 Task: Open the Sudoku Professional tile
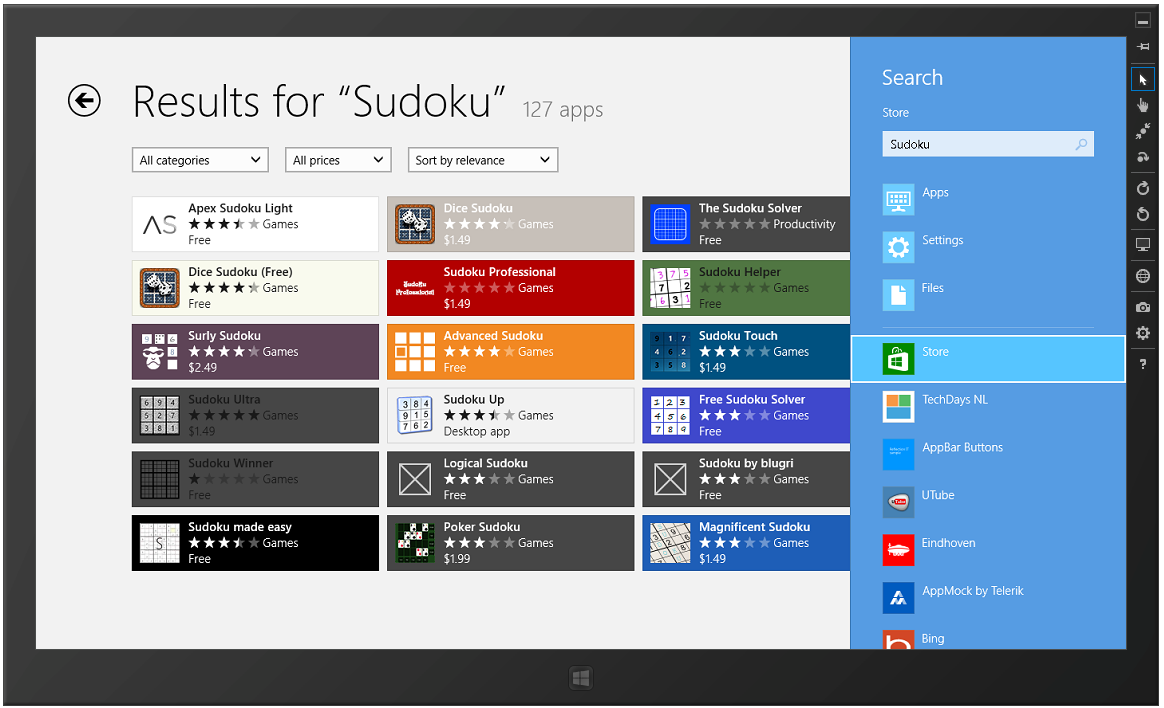[511, 288]
